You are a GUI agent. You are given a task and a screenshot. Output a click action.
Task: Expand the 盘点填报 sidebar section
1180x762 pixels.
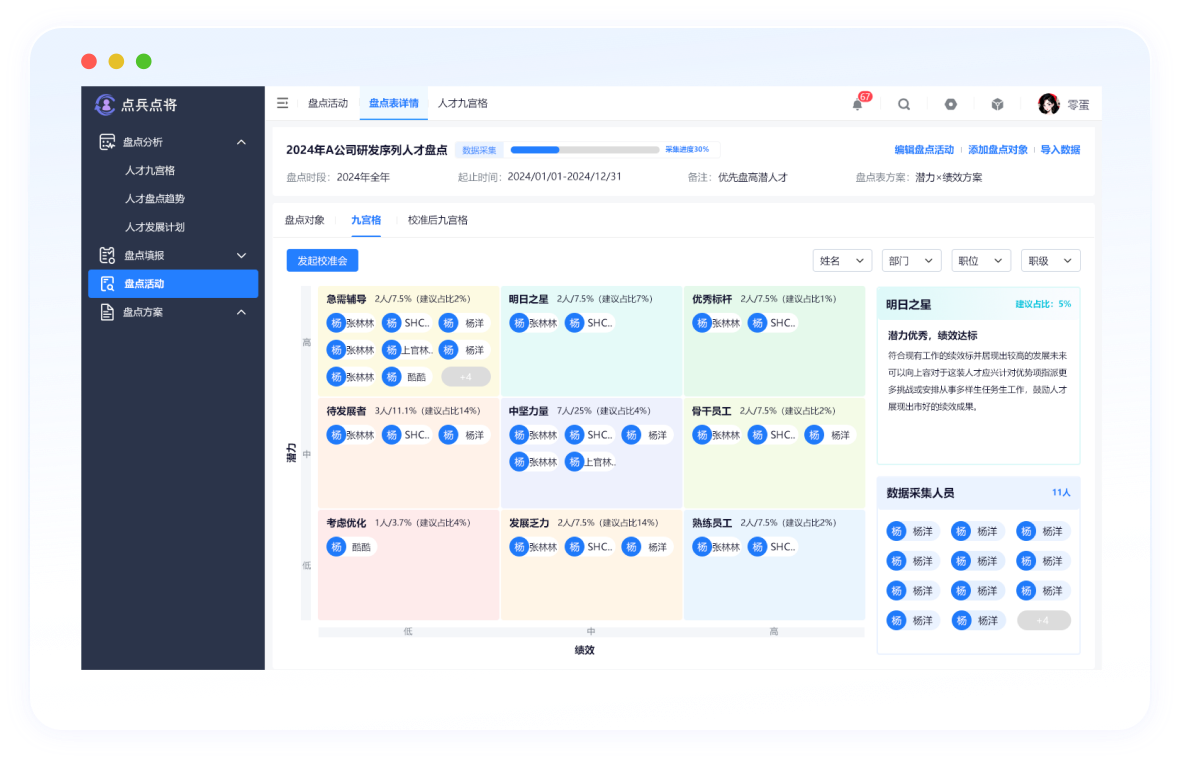[x=241, y=255]
